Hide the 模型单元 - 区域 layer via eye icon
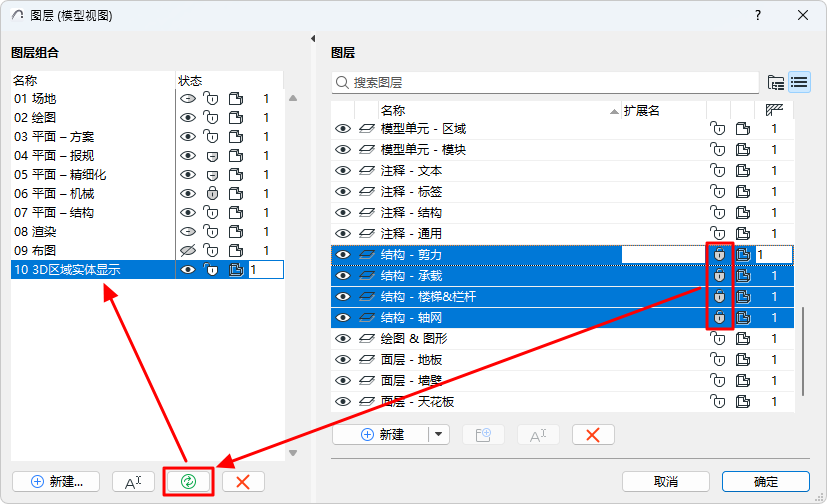The image size is (827, 504). point(343,129)
